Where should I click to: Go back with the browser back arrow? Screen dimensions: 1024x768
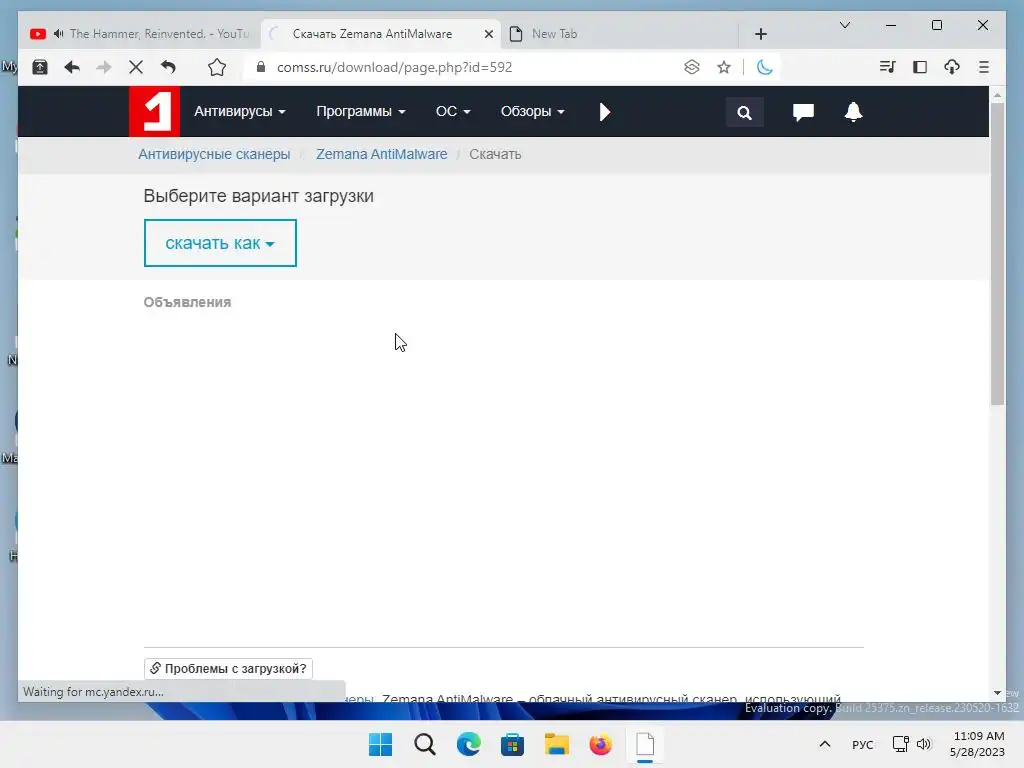click(72, 67)
